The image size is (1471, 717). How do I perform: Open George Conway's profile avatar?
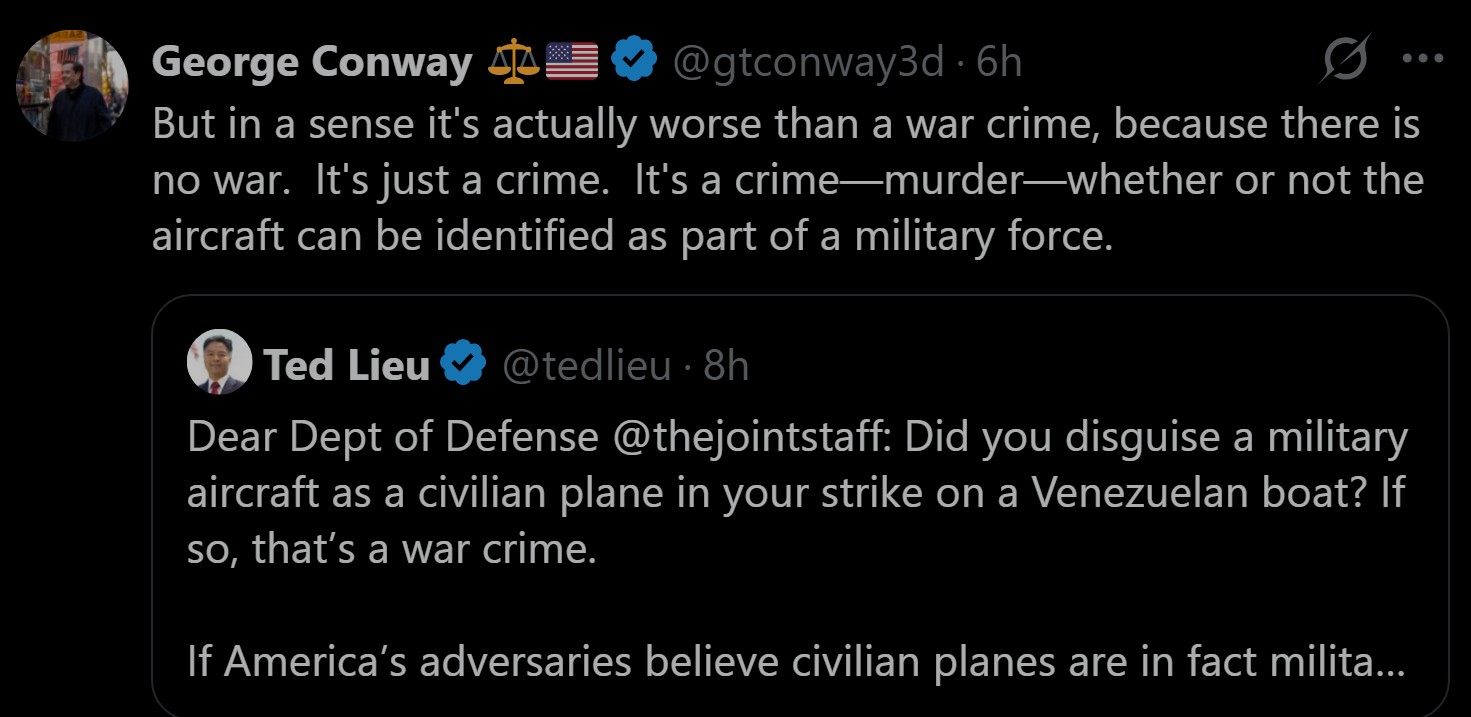(72, 85)
